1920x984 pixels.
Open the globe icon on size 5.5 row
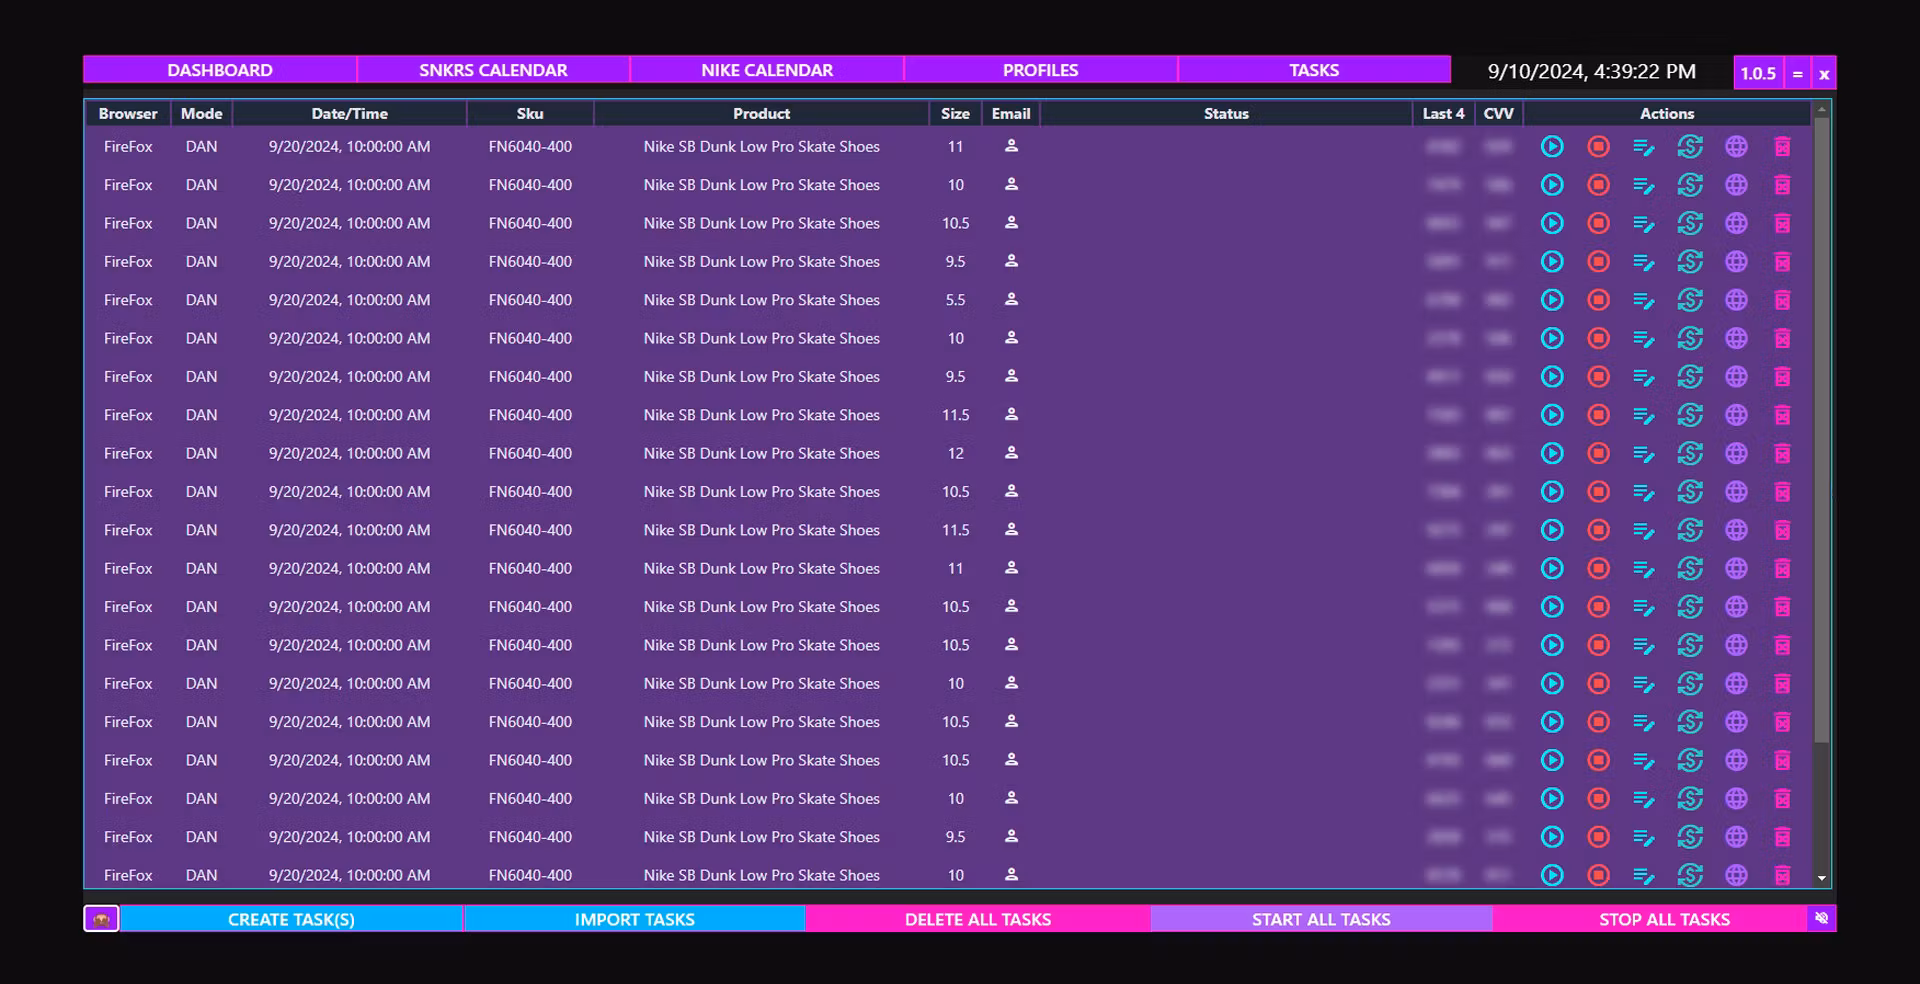click(x=1736, y=300)
